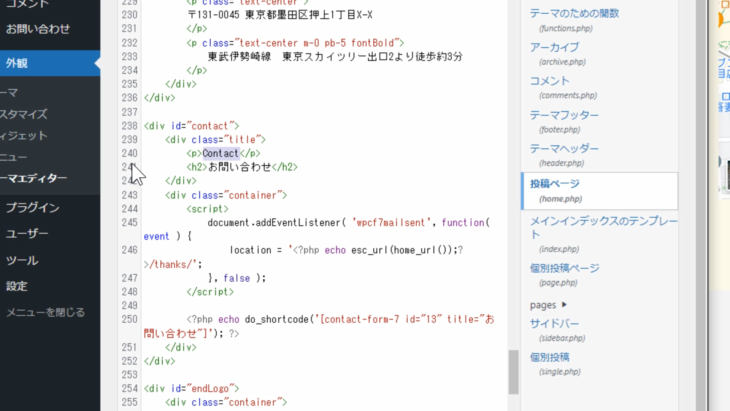Click esc_url(home_url()) on line 246
This screenshot has width=730, height=411.
[403, 250]
